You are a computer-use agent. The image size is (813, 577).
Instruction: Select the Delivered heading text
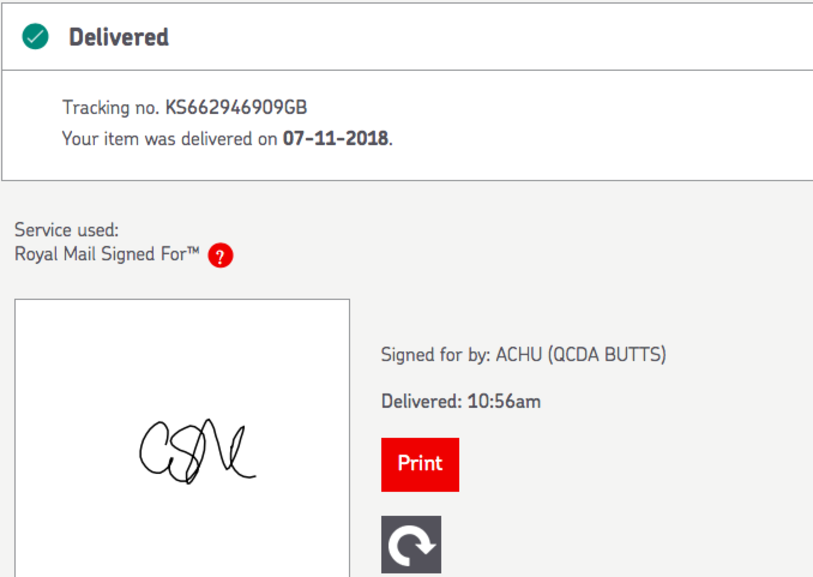pyautogui.click(x=118, y=38)
